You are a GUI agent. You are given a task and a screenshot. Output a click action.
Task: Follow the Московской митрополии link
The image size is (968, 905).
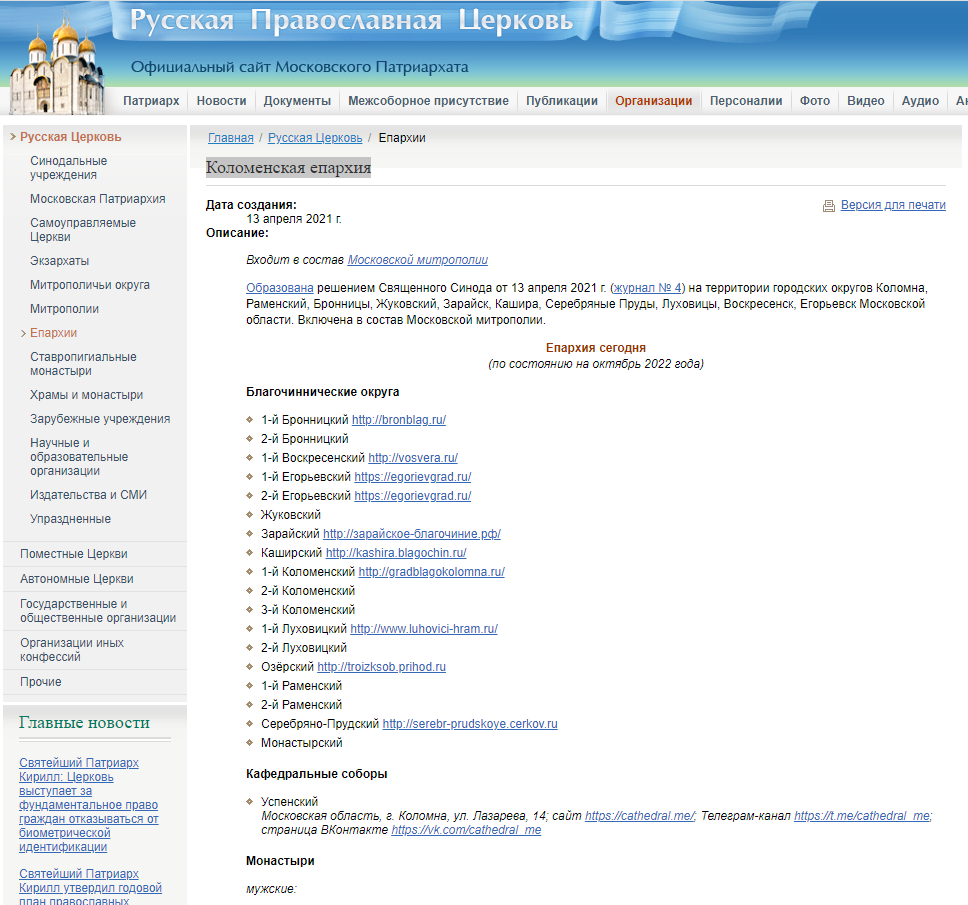(x=417, y=260)
